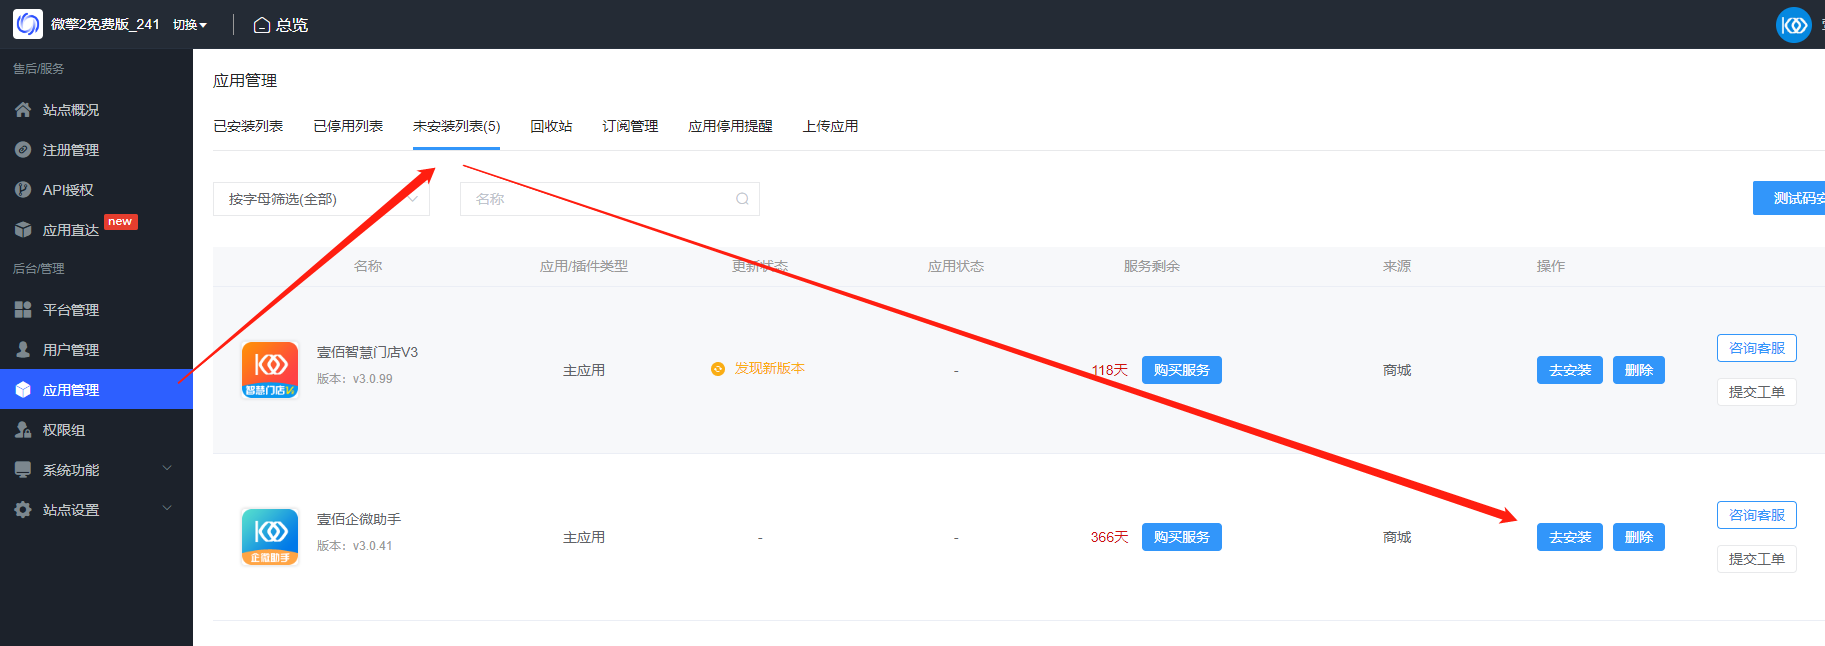Click the orange update status icon
The height and width of the screenshot is (646, 1825).
tap(718, 369)
